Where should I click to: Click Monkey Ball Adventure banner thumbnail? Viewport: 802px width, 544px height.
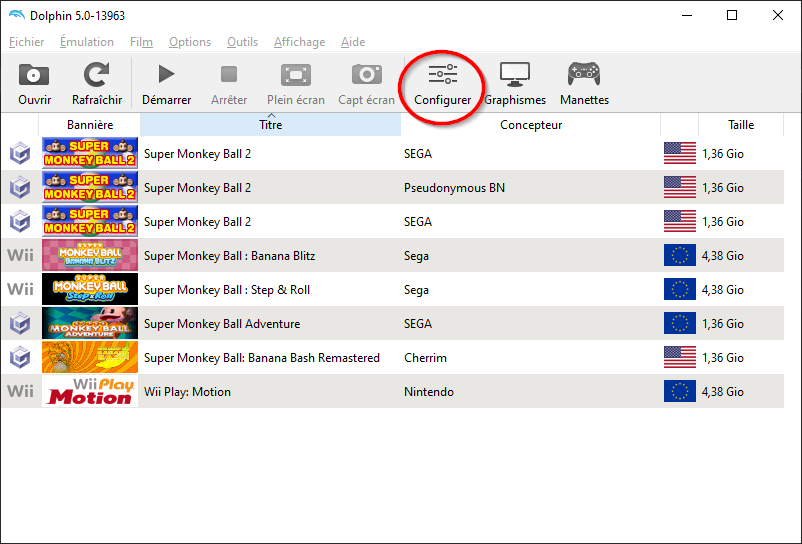[90, 324]
